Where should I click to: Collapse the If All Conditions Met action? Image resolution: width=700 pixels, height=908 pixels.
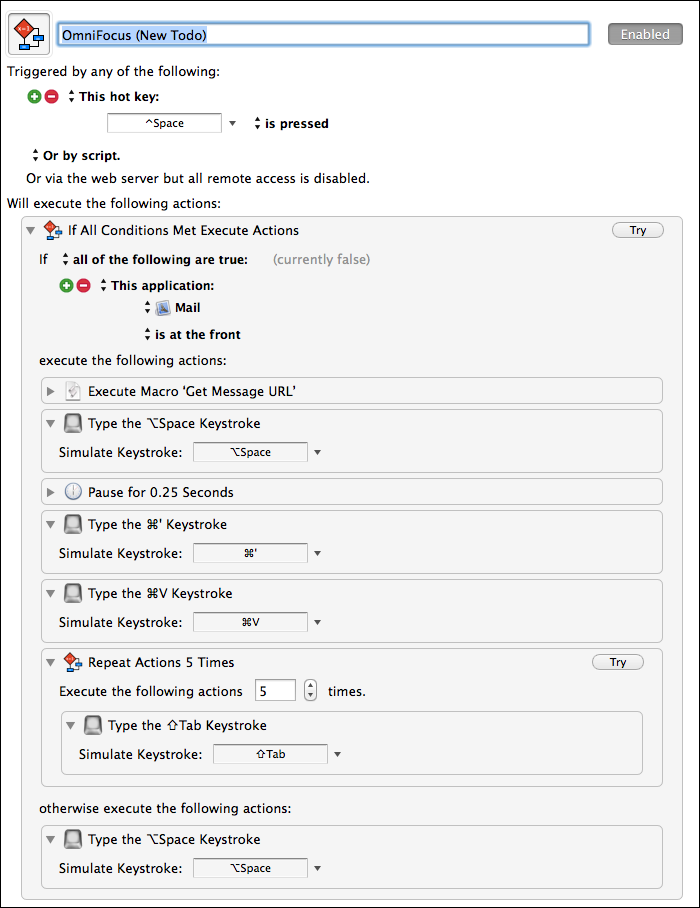point(31,230)
